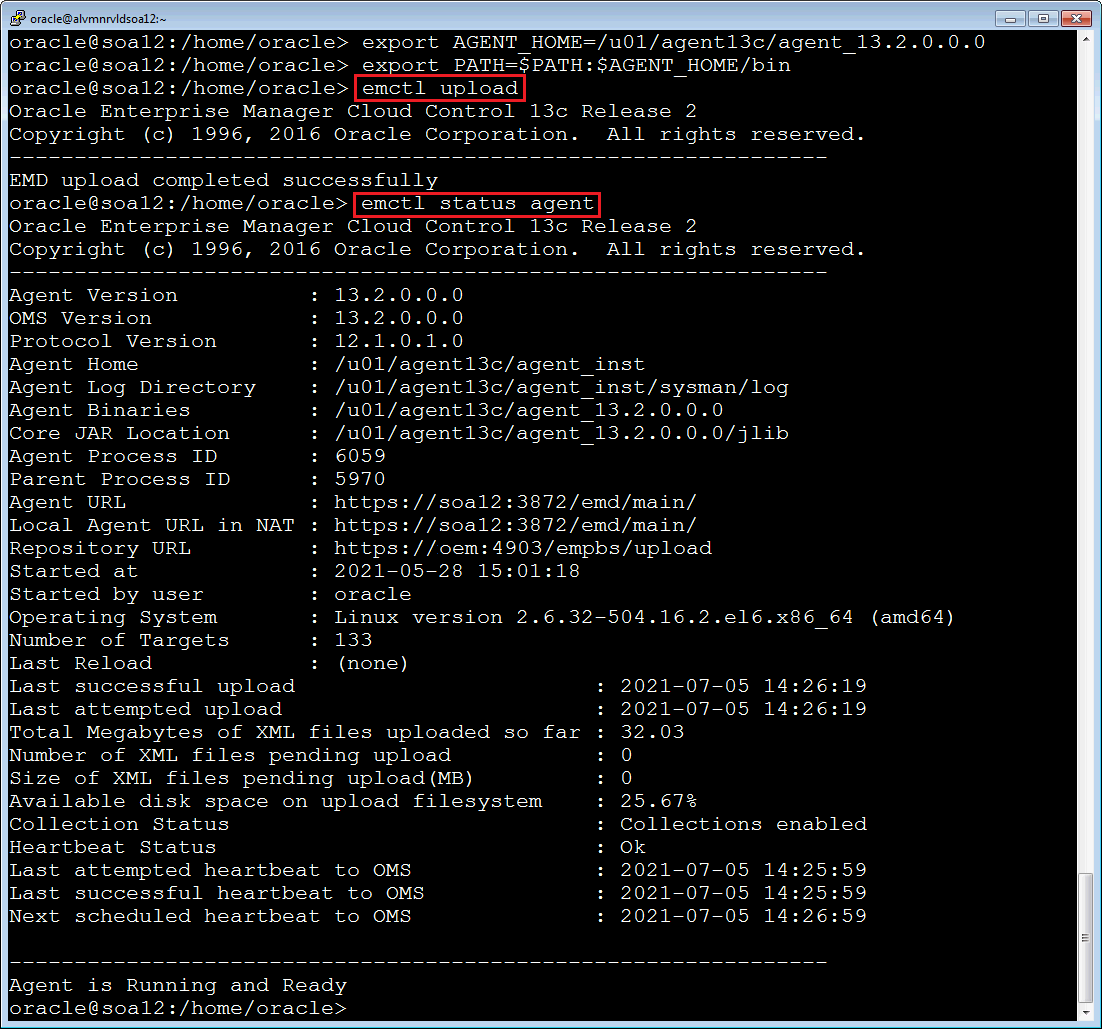Click the window title oracle@alvmnrvldsoa12

[x=98, y=17]
